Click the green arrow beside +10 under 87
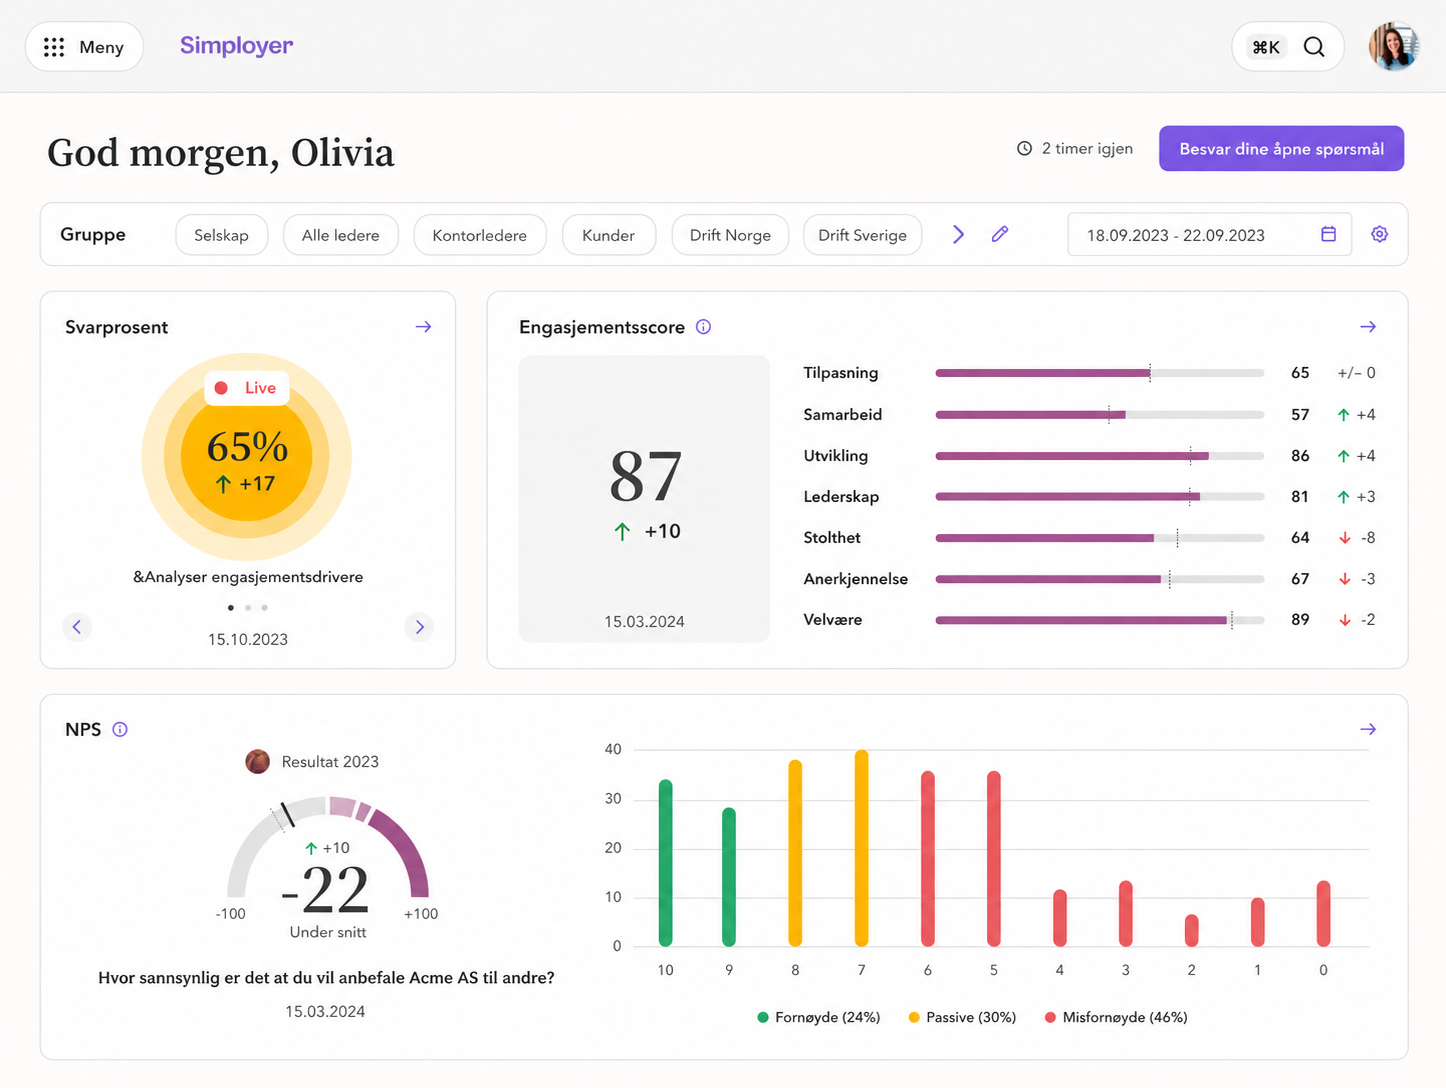 coord(622,531)
